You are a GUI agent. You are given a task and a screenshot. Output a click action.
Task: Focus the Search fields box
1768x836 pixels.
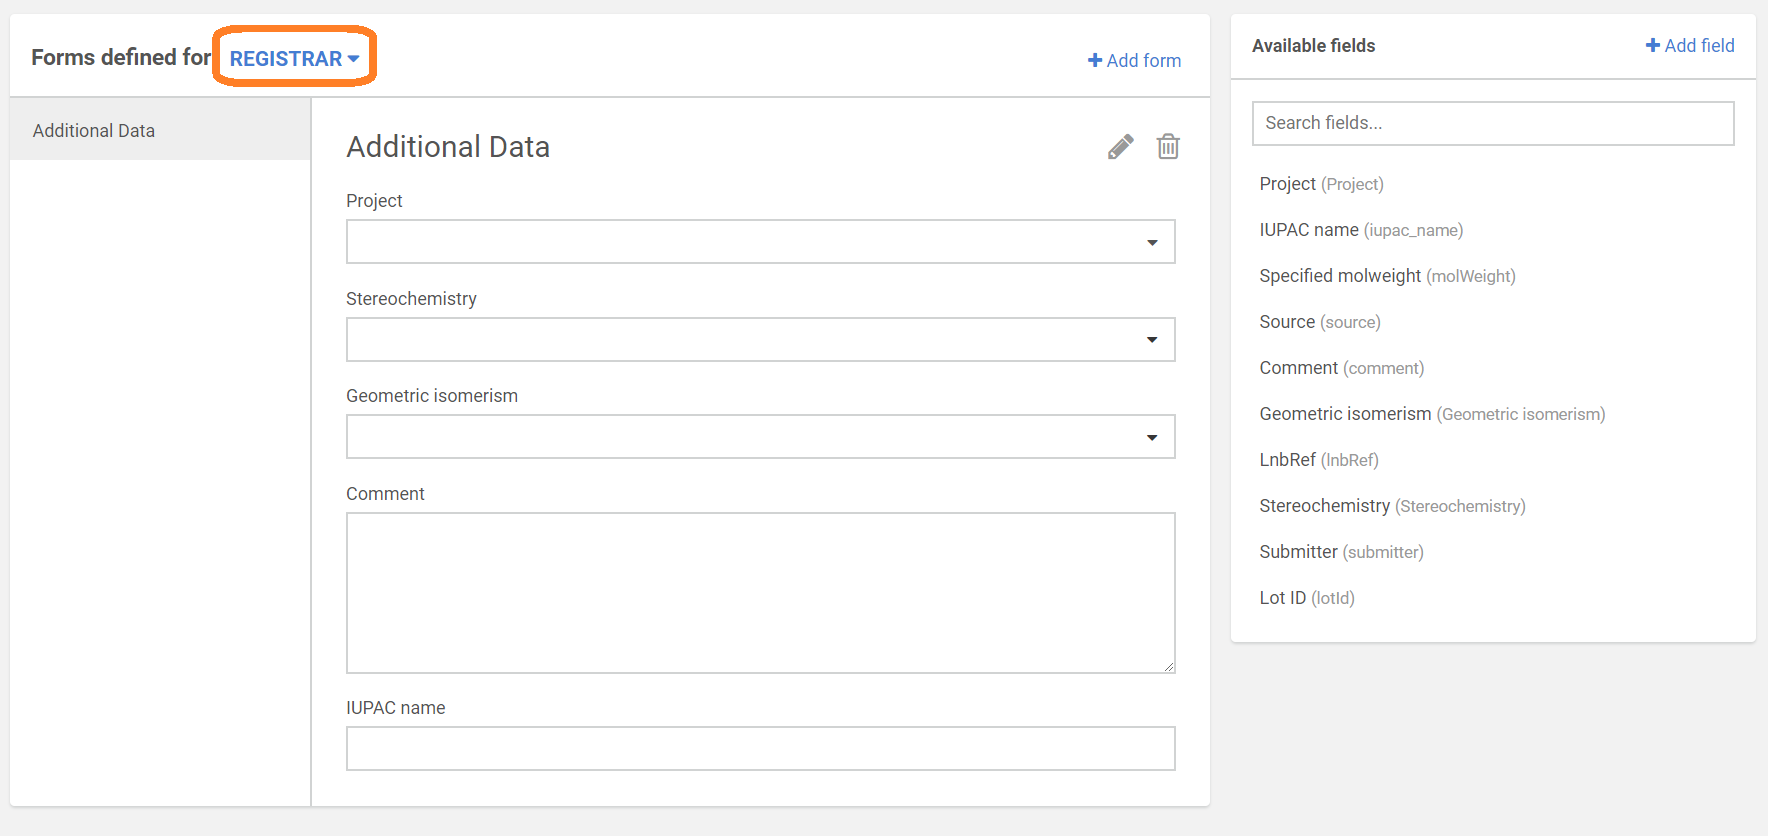(1493, 123)
